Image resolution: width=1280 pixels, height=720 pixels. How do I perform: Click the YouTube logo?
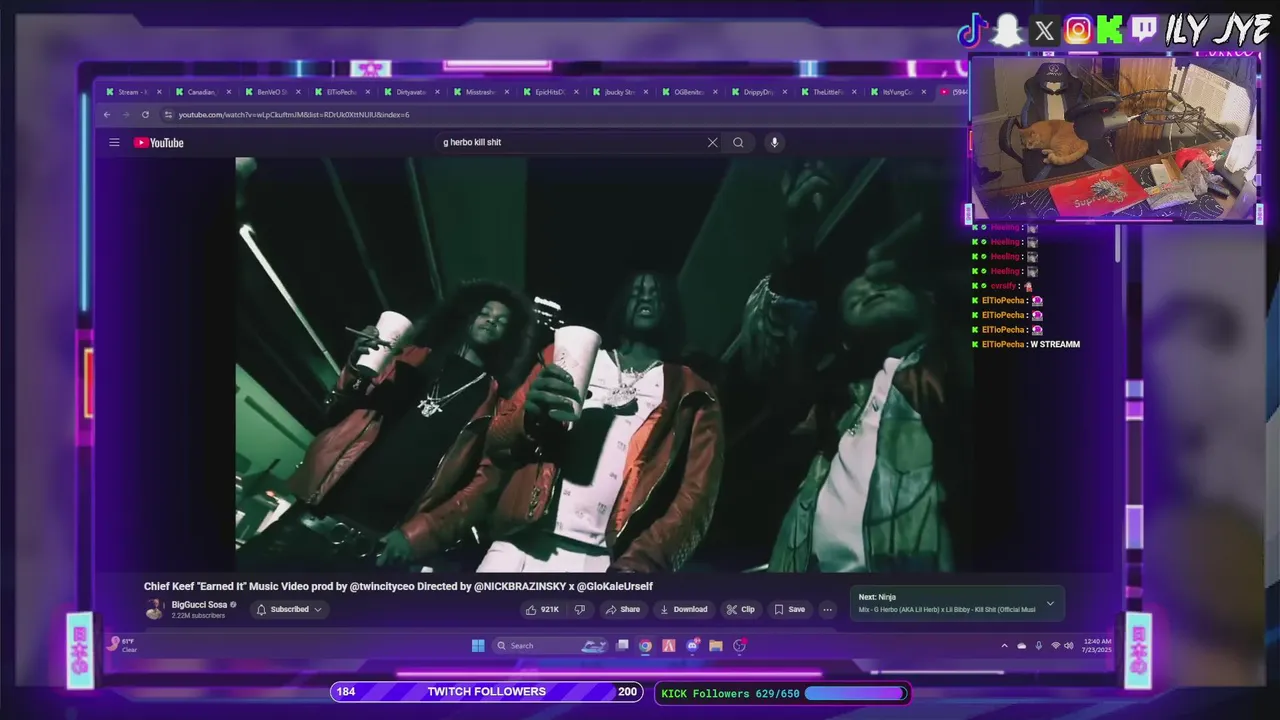tap(159, 143)
